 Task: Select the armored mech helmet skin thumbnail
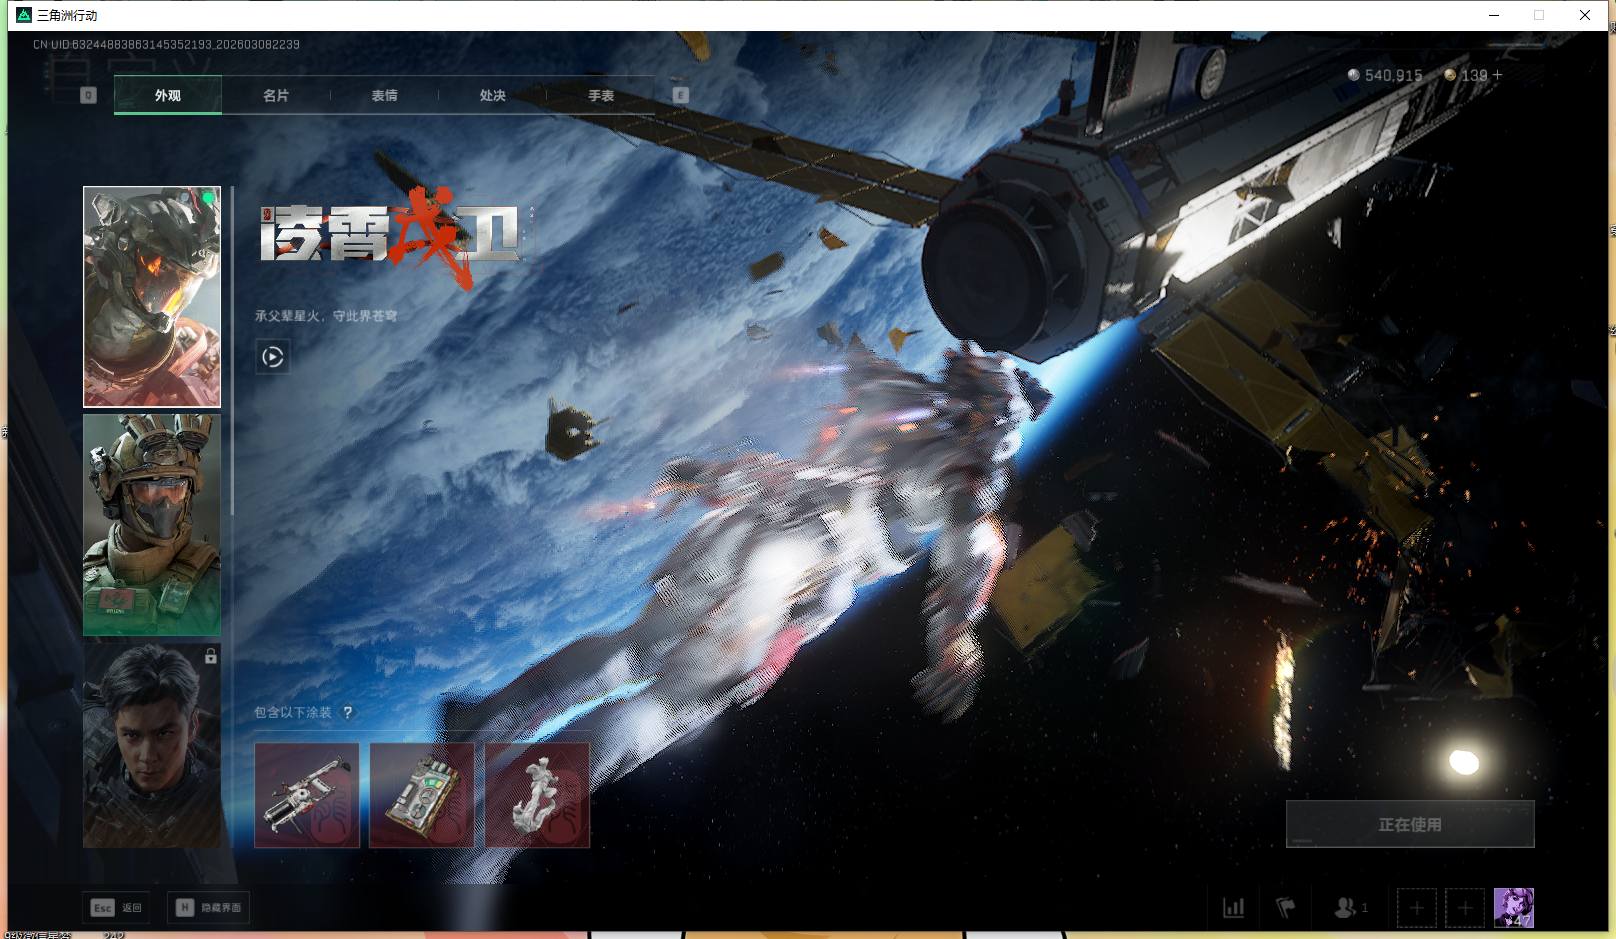click(152, 297)
